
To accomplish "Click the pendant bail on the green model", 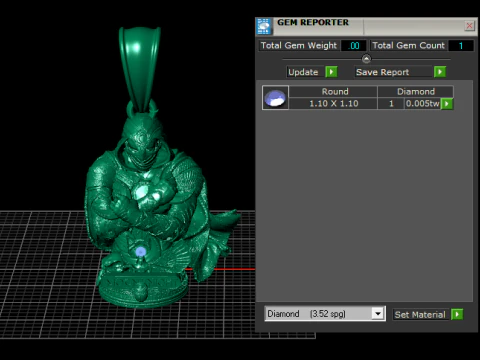I will coord(140,68).
